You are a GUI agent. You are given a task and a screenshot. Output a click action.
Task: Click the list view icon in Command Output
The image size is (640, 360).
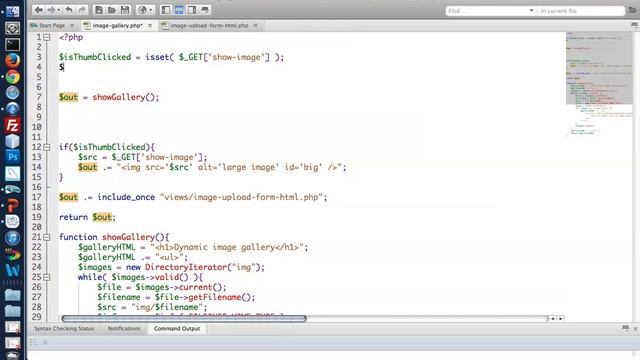coord(33,342)
